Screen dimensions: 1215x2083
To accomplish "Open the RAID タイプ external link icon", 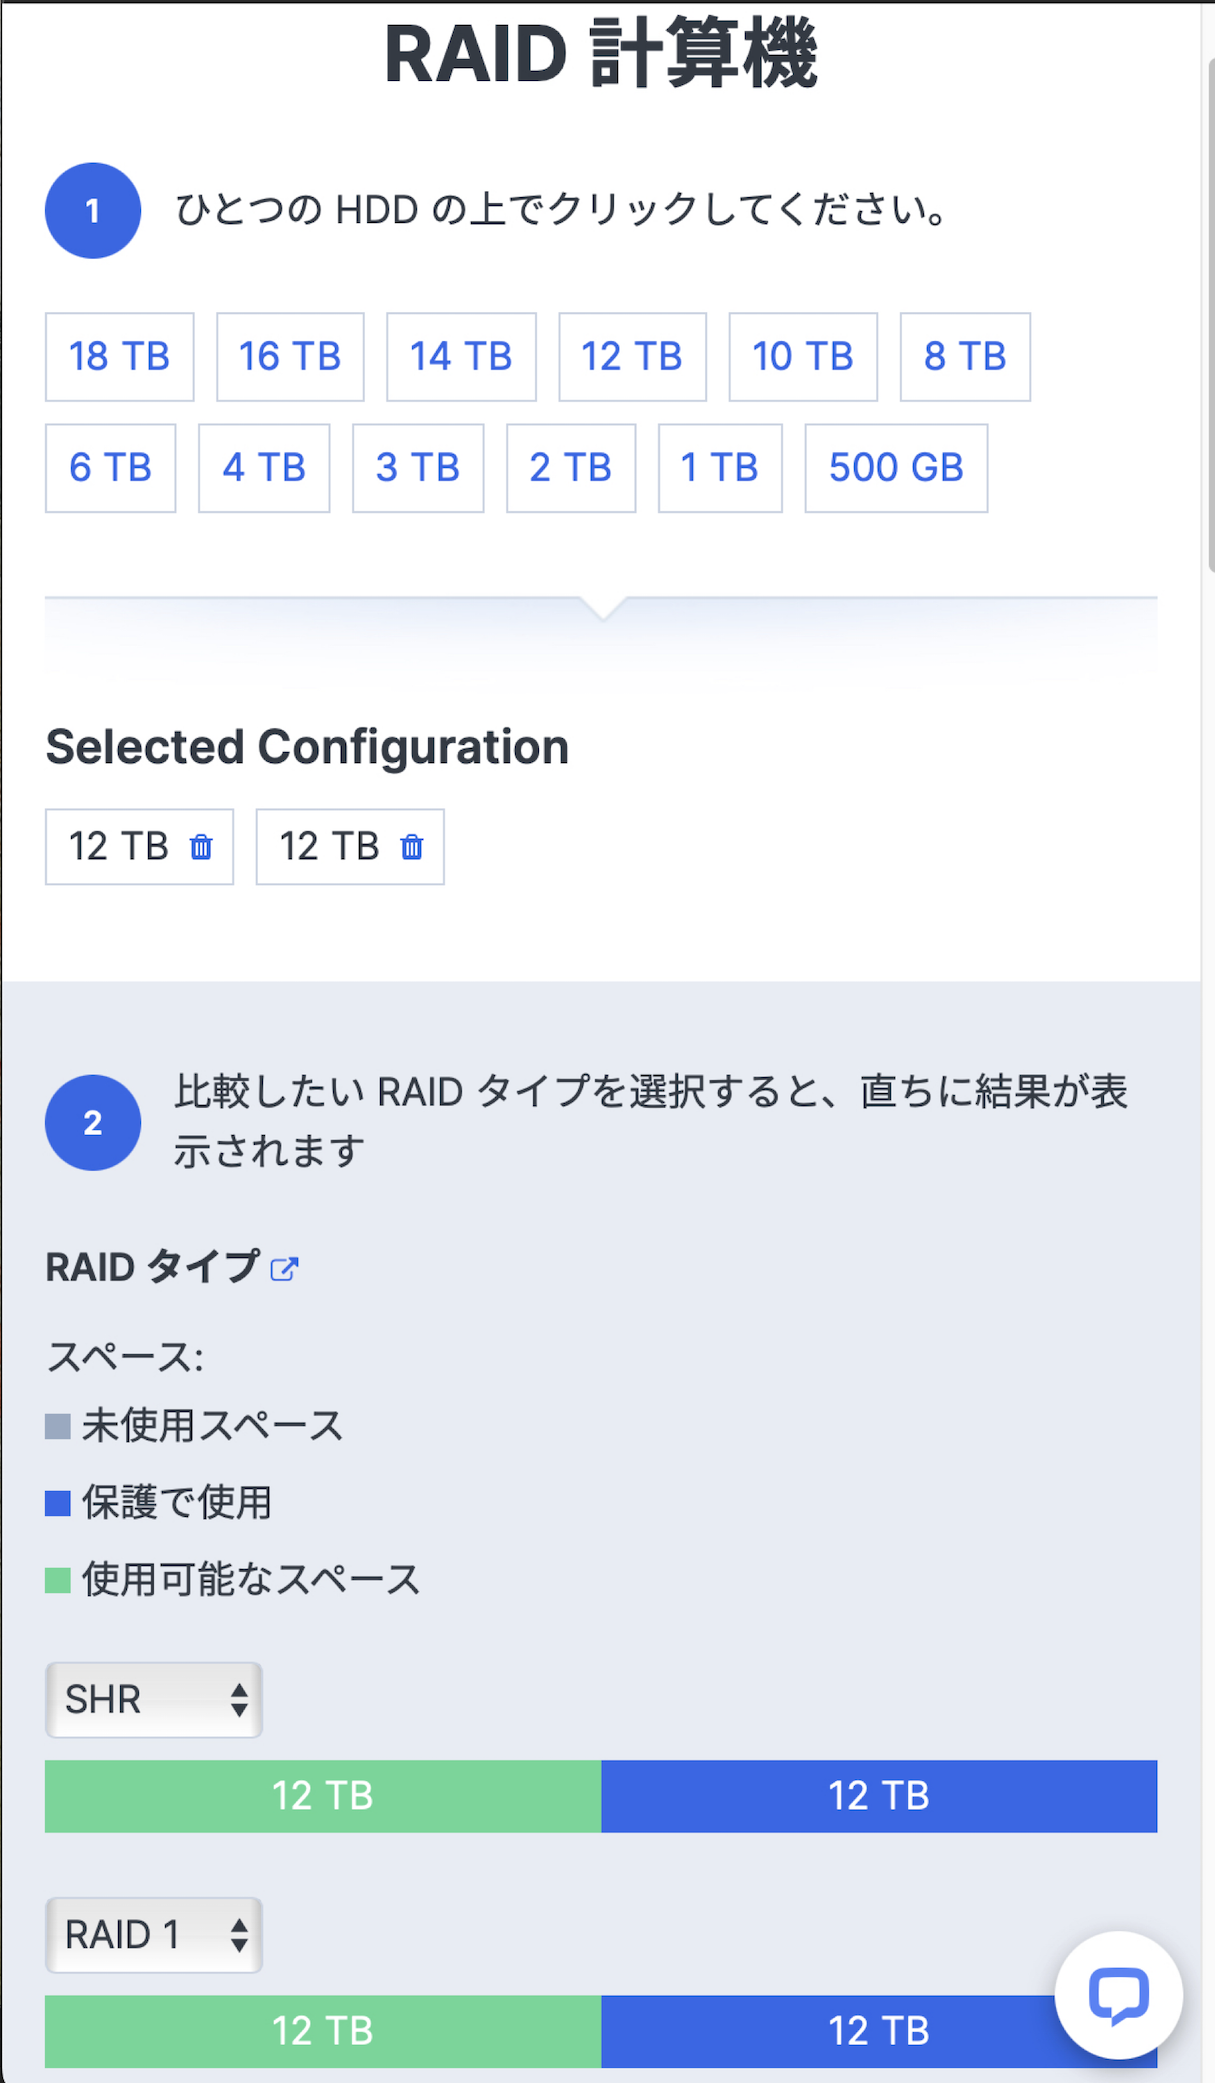I will tap(285, 1268).
